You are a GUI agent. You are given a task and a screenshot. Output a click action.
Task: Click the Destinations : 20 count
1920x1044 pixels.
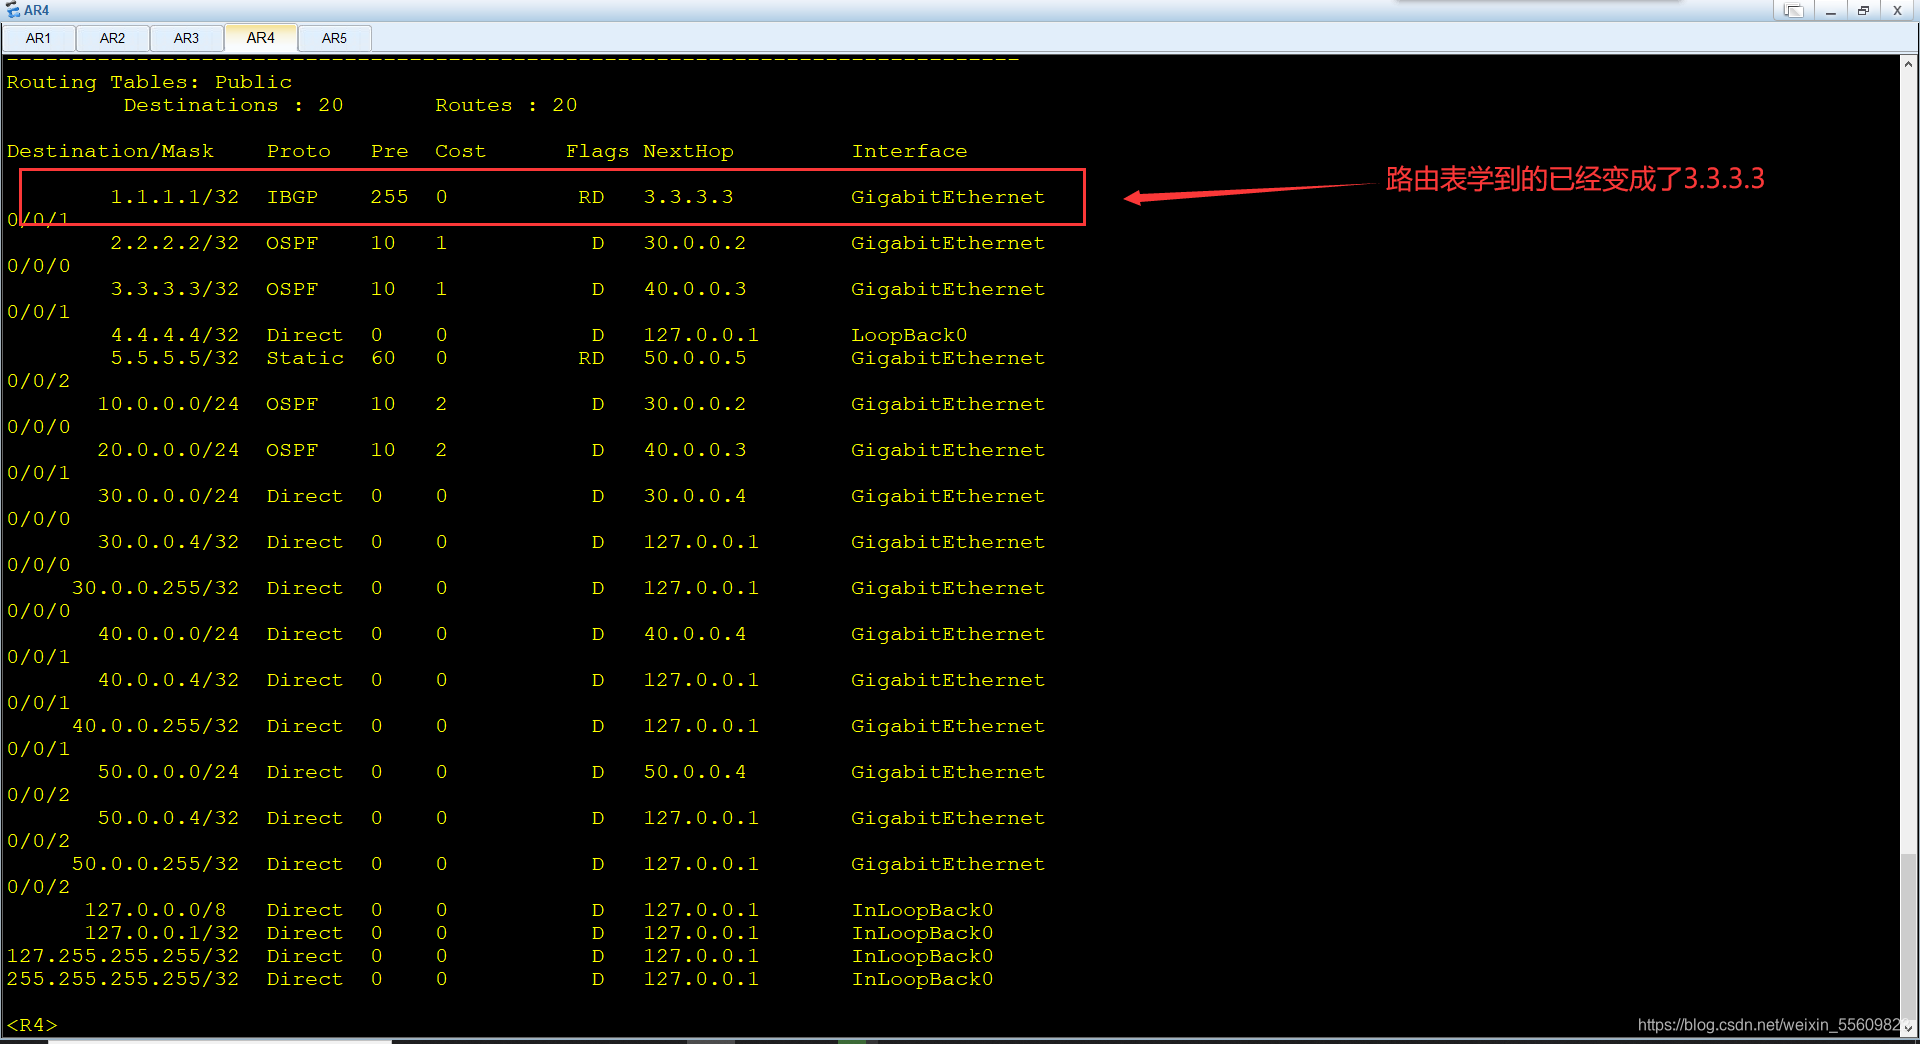233,105
